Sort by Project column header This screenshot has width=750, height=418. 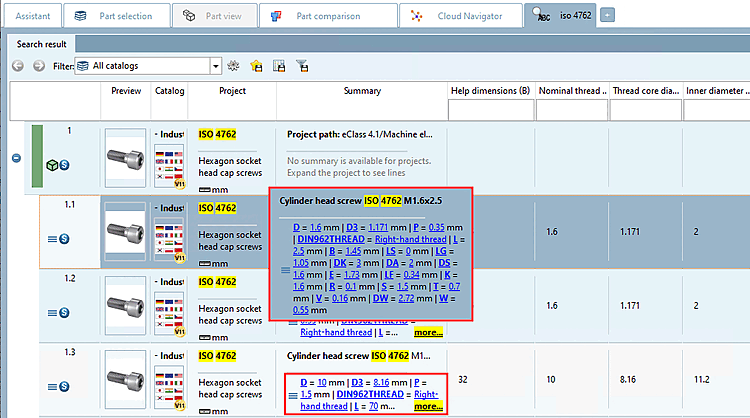pos(232,91)
